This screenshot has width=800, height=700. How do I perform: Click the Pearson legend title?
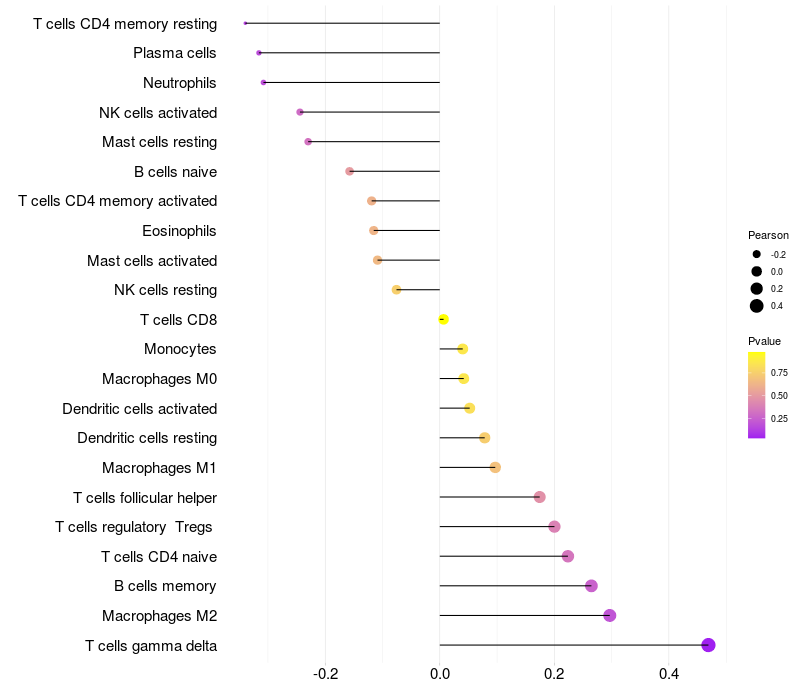[x=768, y=235]
